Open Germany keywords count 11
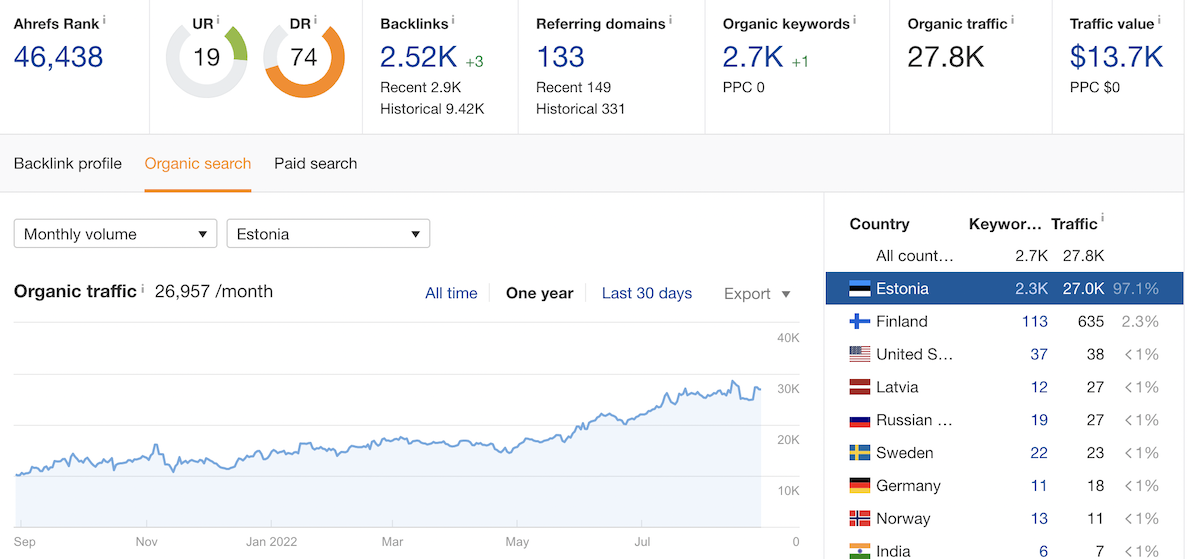 pyautogui.click(x=1039, y=486)
